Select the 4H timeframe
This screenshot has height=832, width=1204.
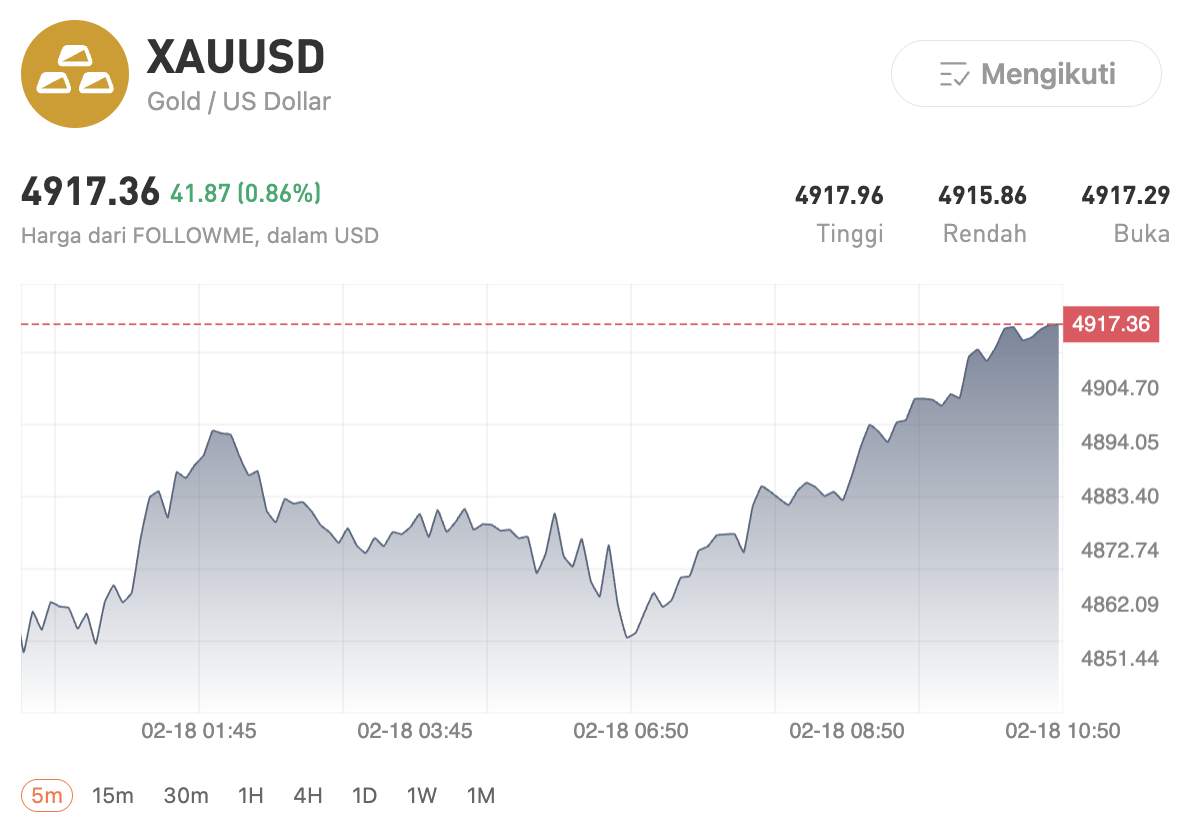click(x=307, y=795)
